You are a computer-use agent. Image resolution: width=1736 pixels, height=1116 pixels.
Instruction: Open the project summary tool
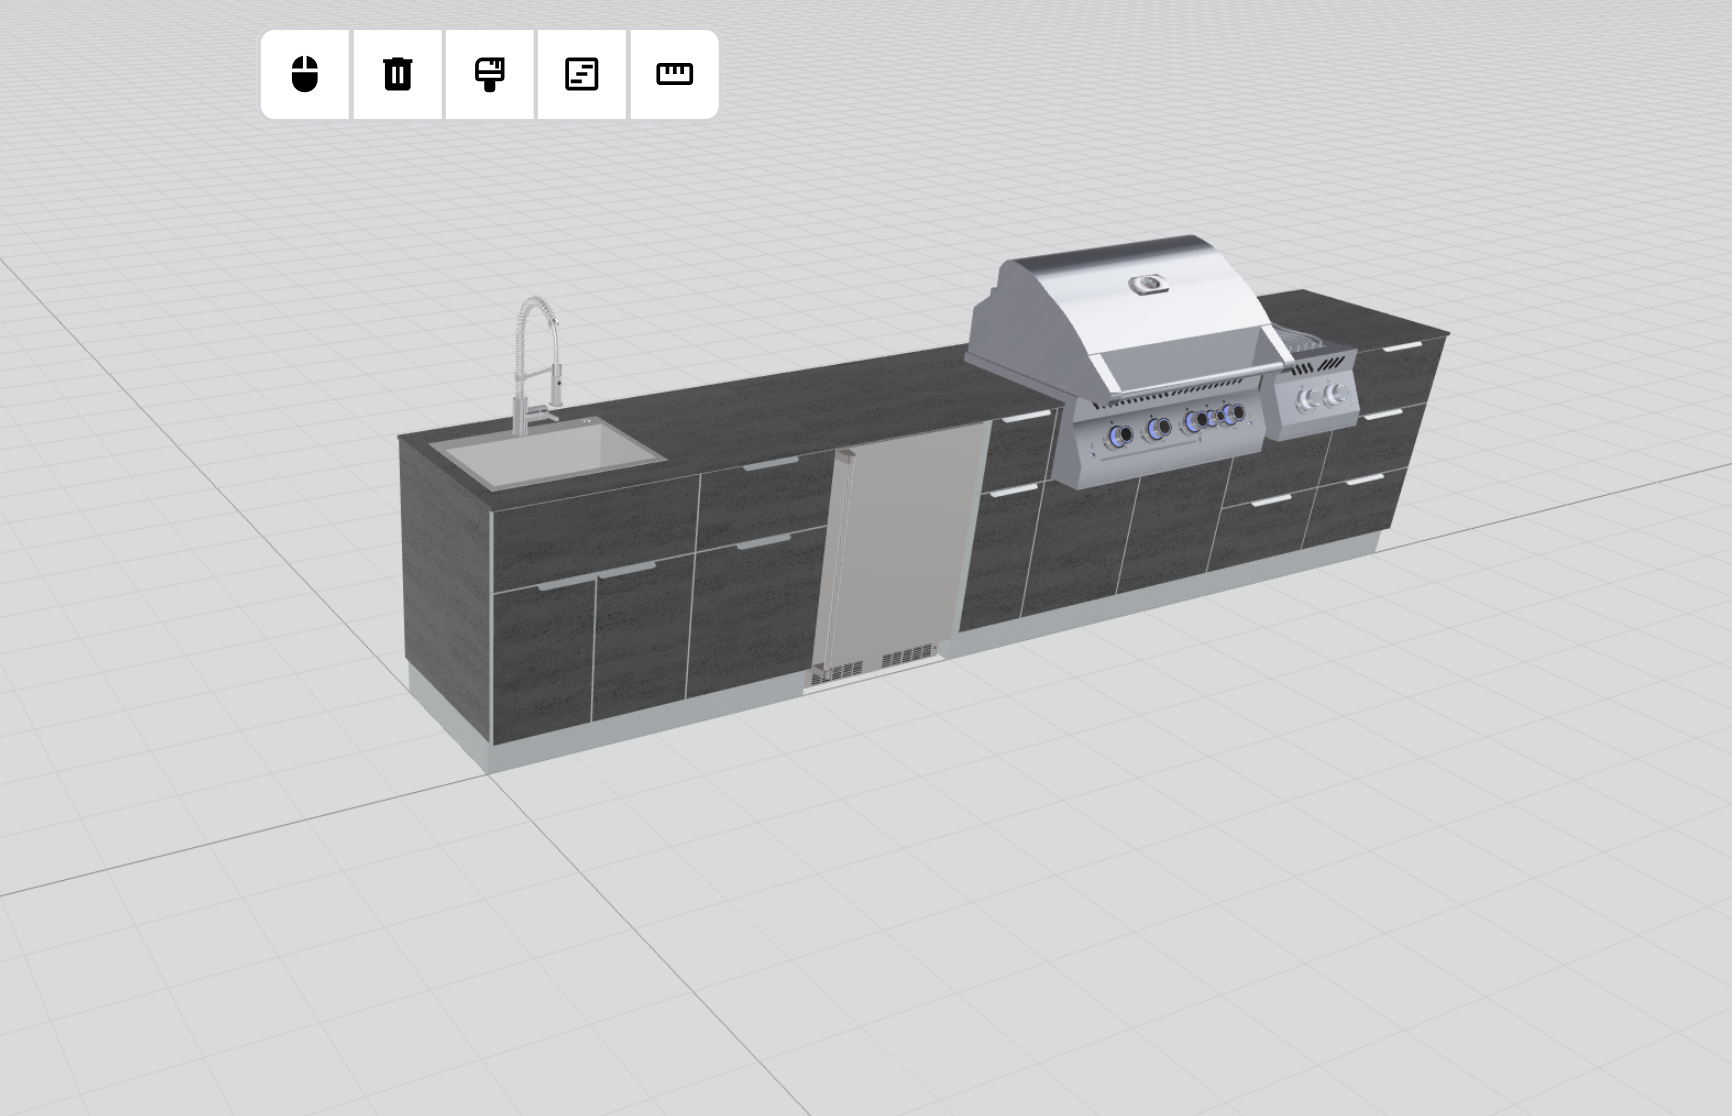[581, 76]
